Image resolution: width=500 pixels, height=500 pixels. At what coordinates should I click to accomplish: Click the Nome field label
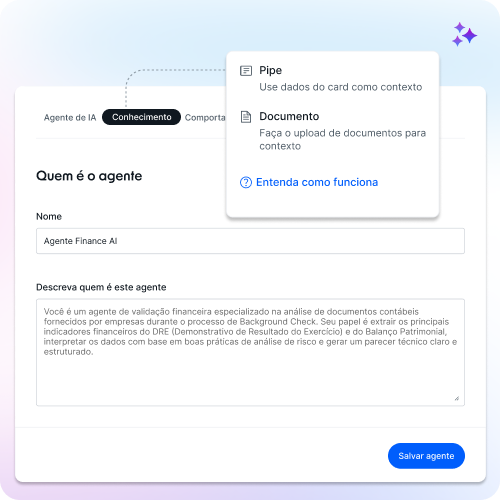[x=49, y=217]
